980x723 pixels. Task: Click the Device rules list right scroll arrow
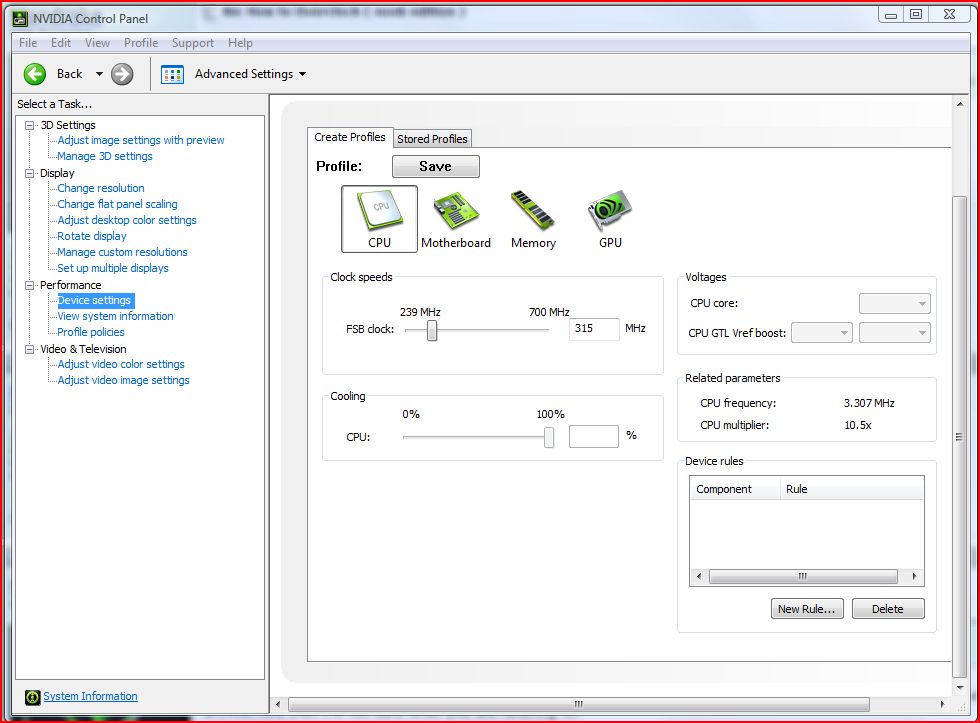[x=914, y=576]
